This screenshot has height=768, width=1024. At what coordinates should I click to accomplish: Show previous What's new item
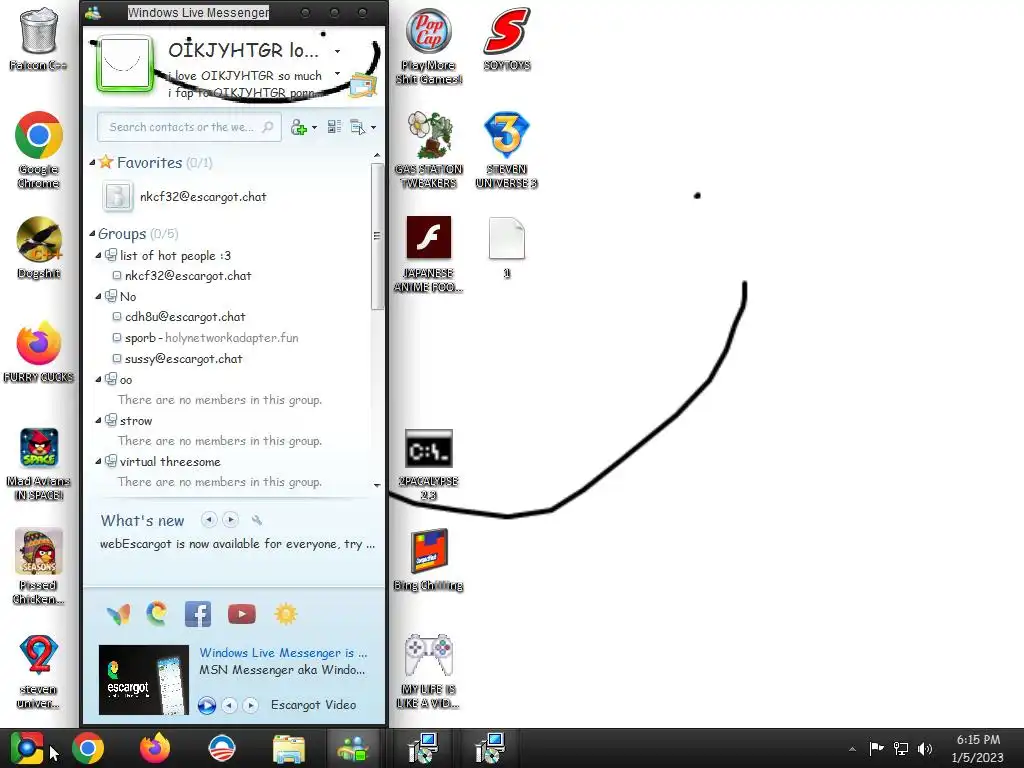[x=209, y=520]
